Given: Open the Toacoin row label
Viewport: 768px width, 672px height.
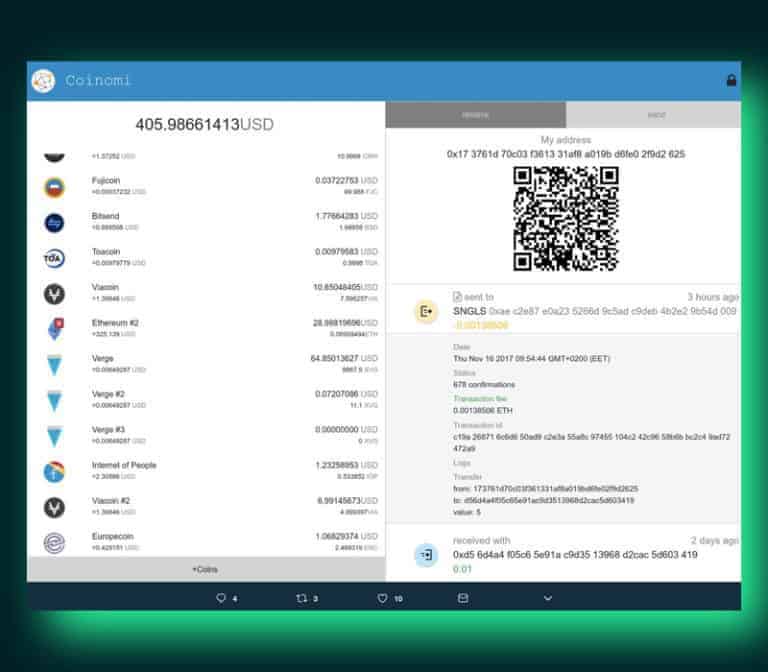Looking at the screenshot, I should pyautogui.click(x=106, y=251).
